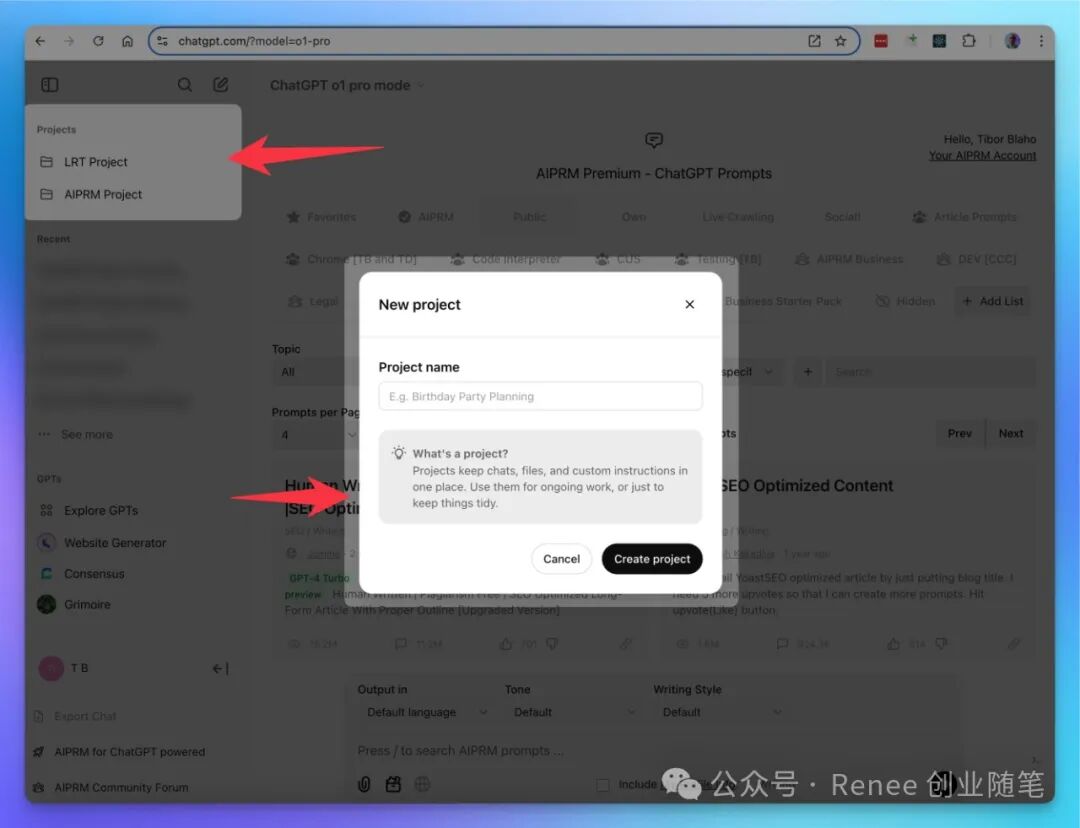1080x828 pixels.
Task: Click the chat bubble icon above AIPRM Premium
Action: pos(654,141)
